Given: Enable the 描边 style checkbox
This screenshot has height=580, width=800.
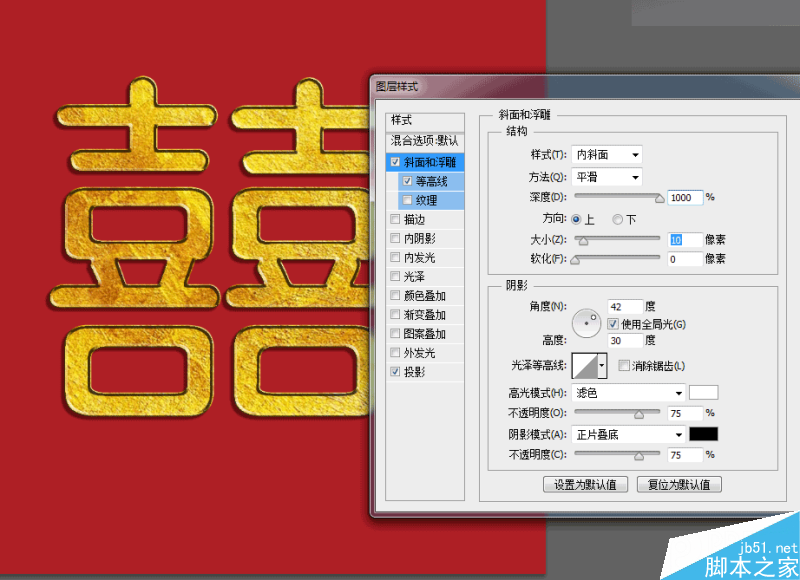Looking at the screenshot, I should 395,219.
